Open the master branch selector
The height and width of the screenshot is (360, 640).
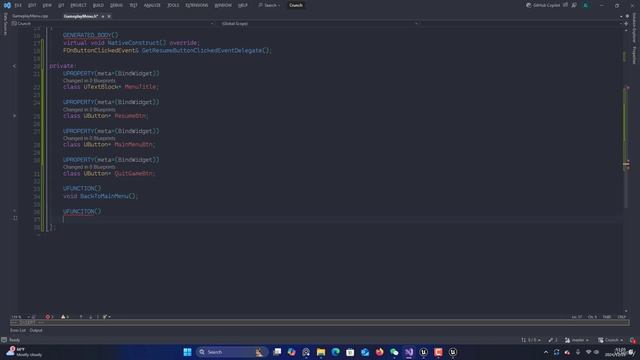coord(577,340)
